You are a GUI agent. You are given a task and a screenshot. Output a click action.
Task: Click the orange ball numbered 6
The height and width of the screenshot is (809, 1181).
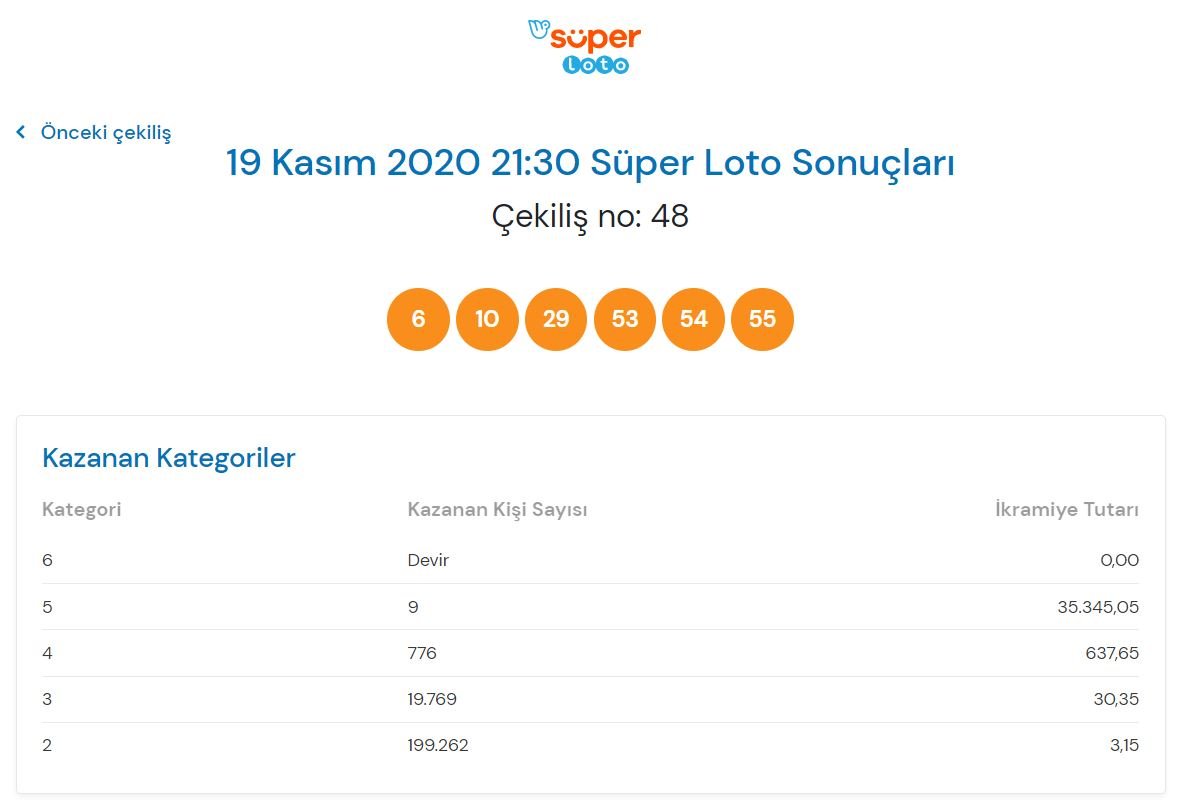tap(418, 319)
